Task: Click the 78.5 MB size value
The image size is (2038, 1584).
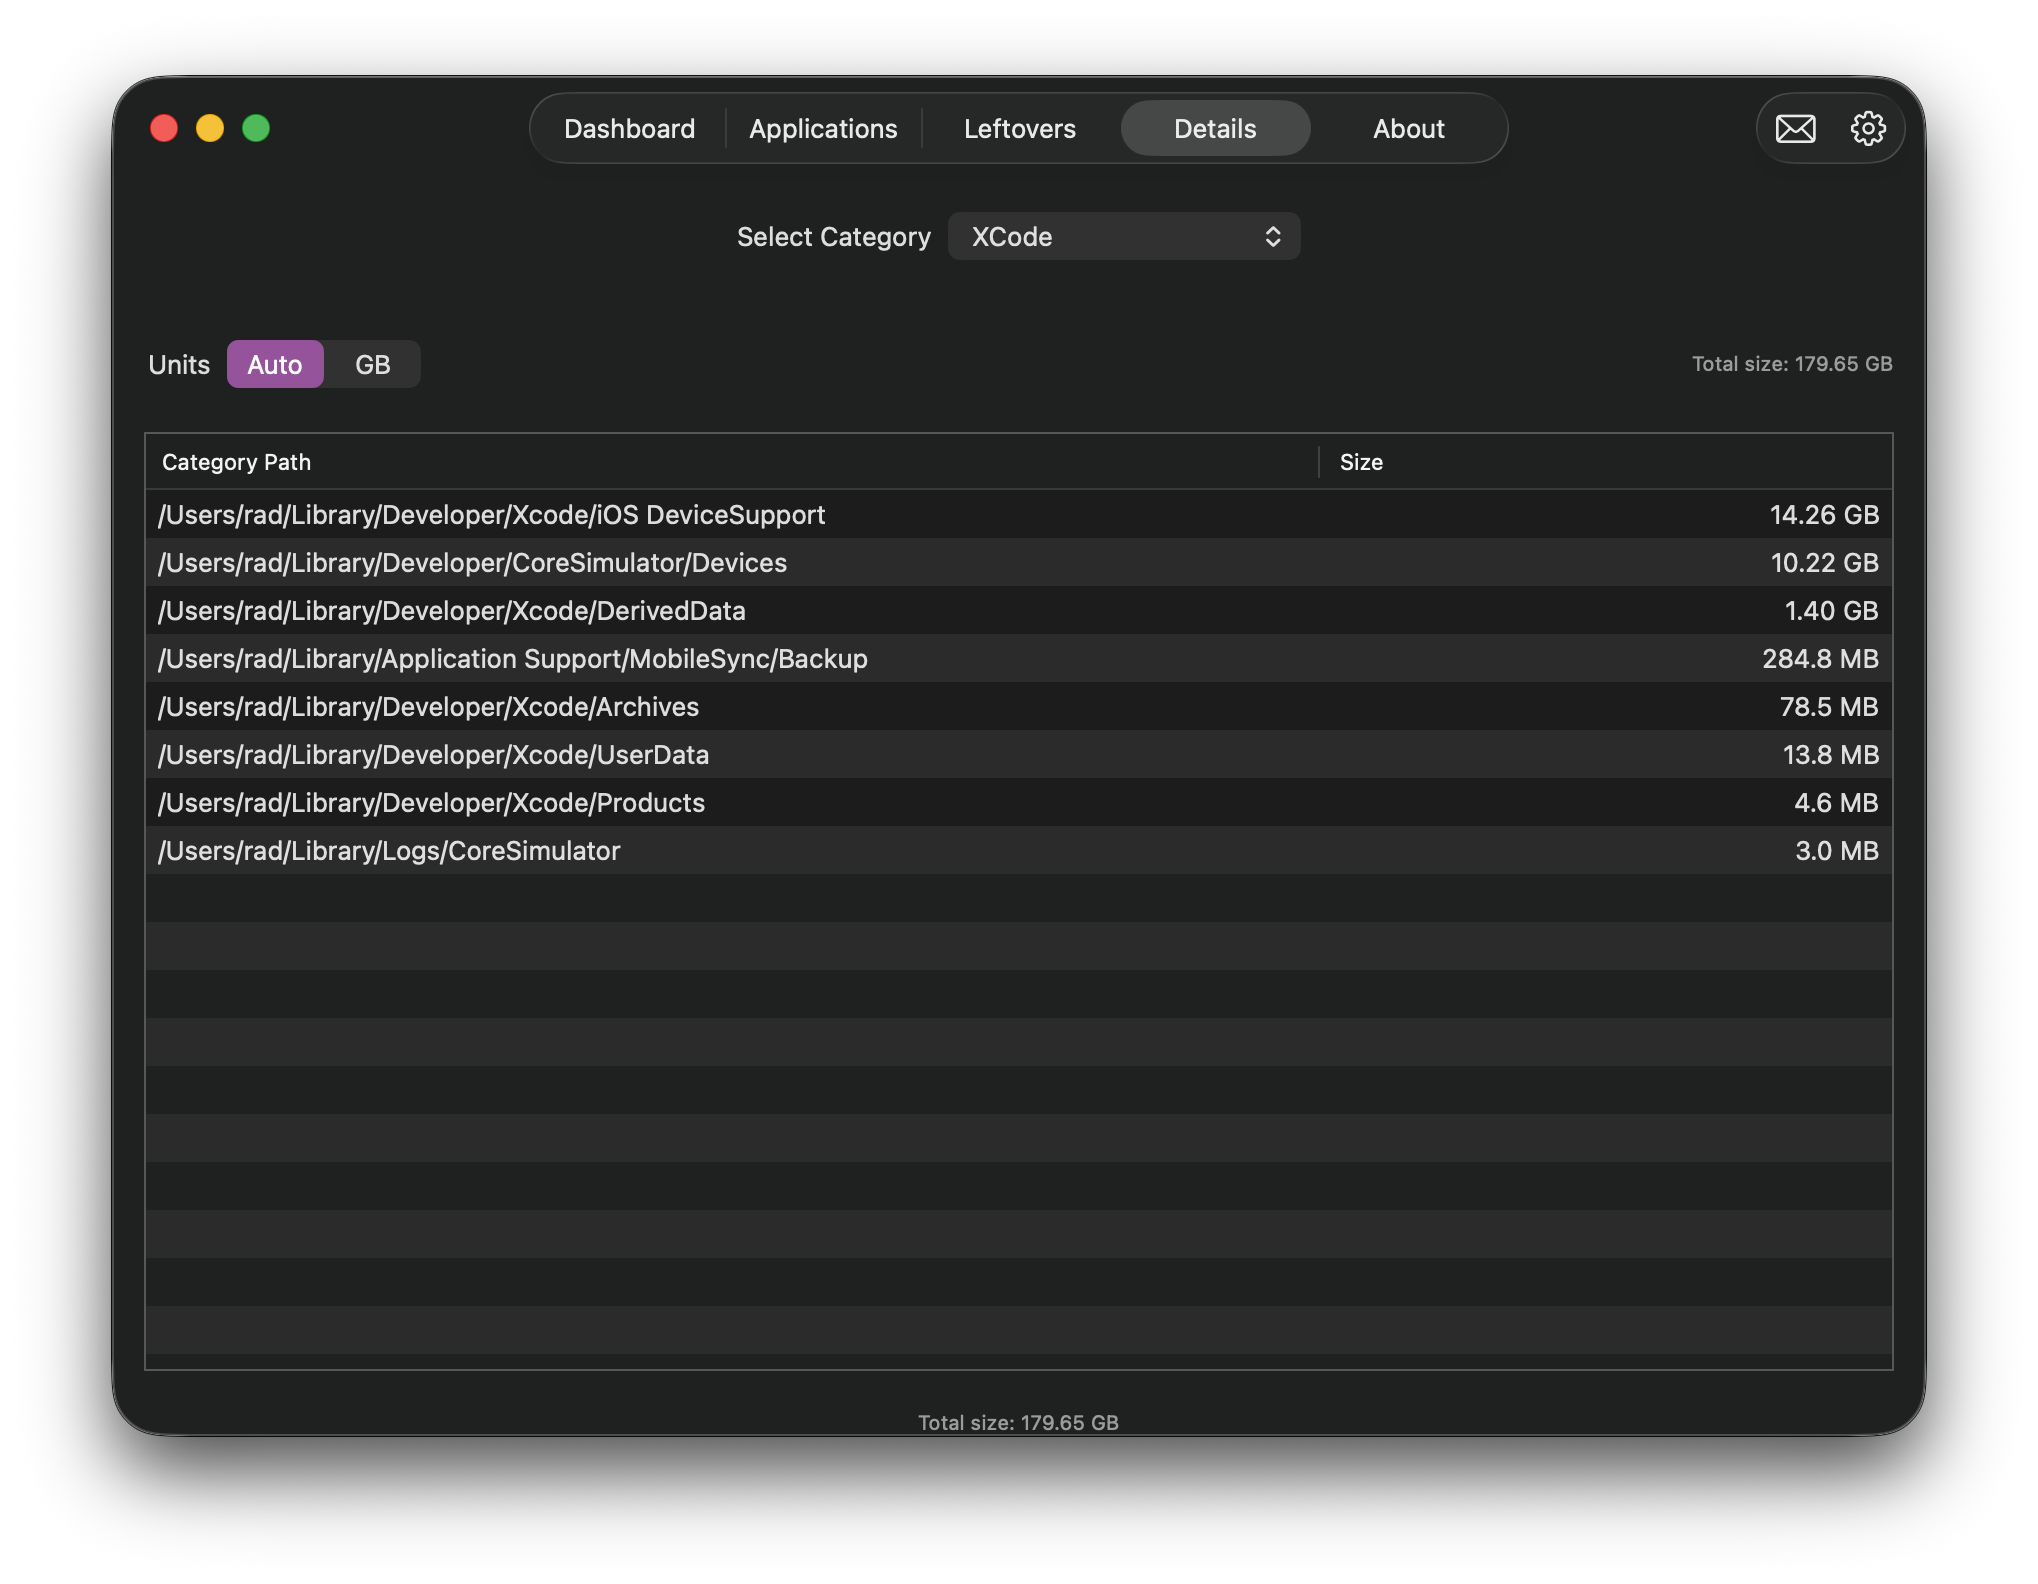Action: pos(1829,707)
